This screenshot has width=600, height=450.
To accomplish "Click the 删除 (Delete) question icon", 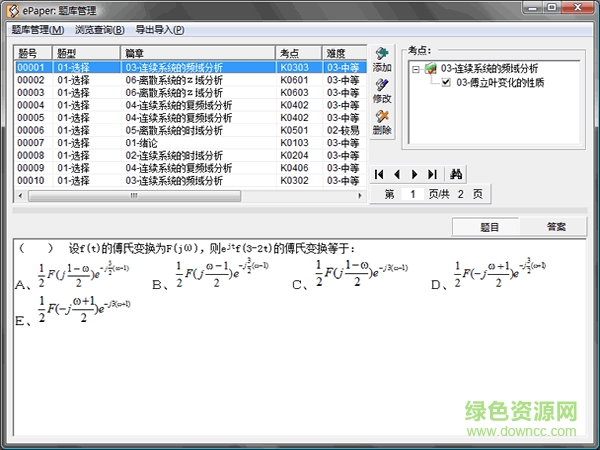I will pos(381,122).
